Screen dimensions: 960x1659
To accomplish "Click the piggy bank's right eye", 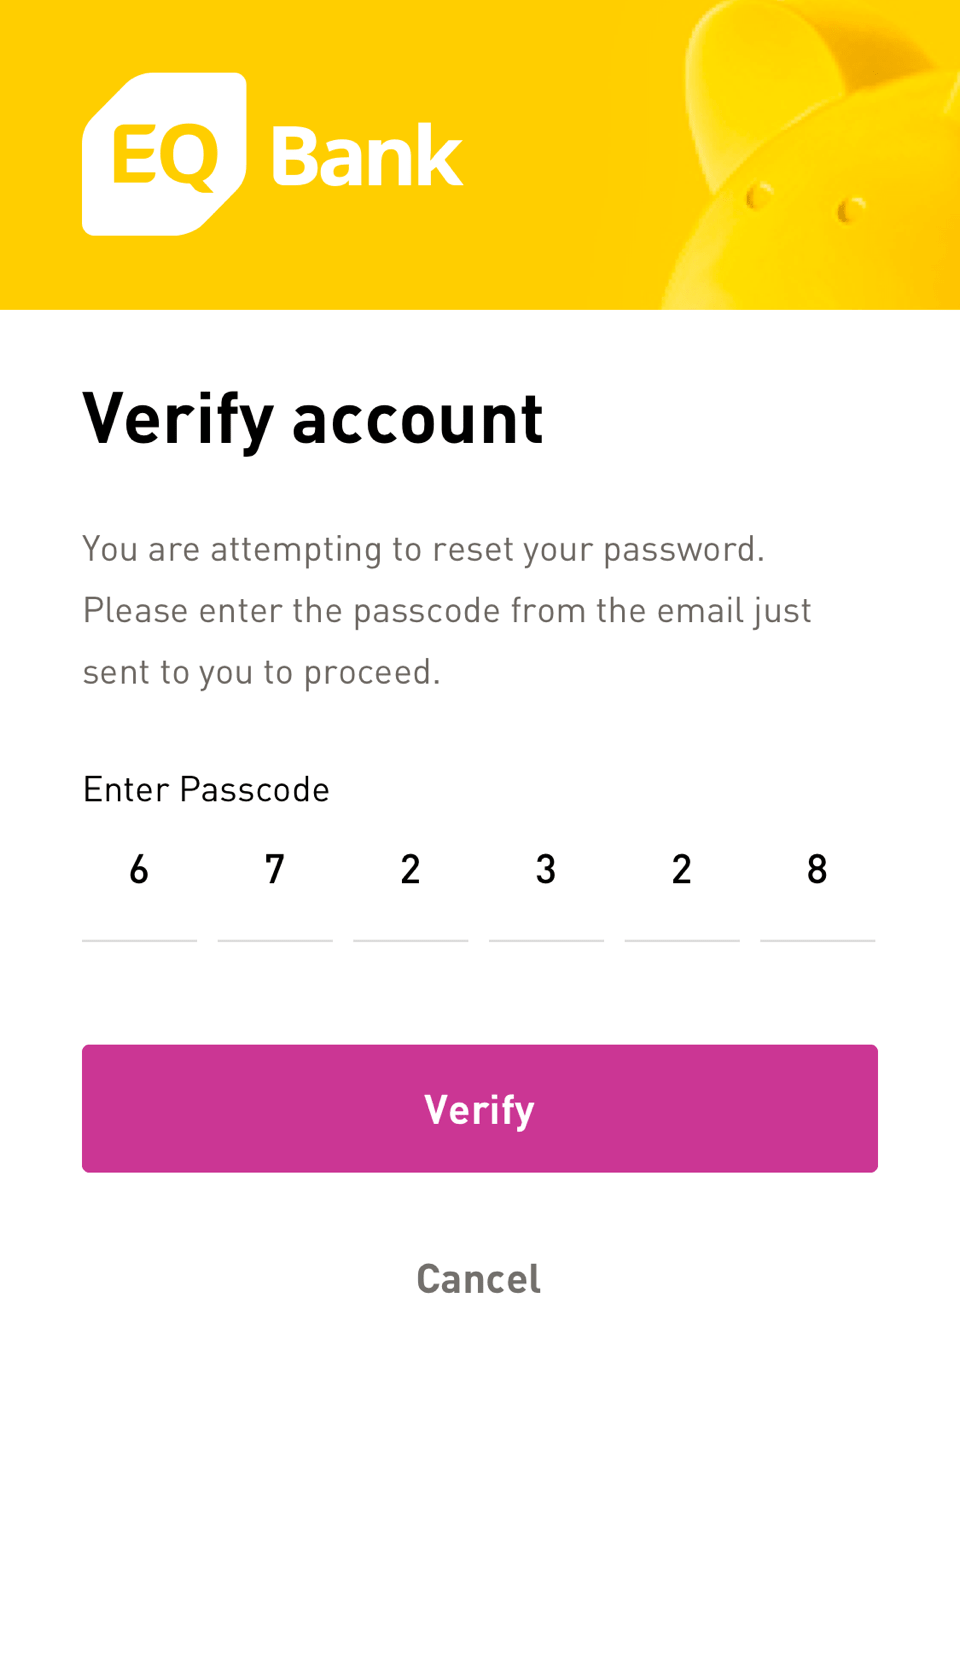I will coord(851,210).
